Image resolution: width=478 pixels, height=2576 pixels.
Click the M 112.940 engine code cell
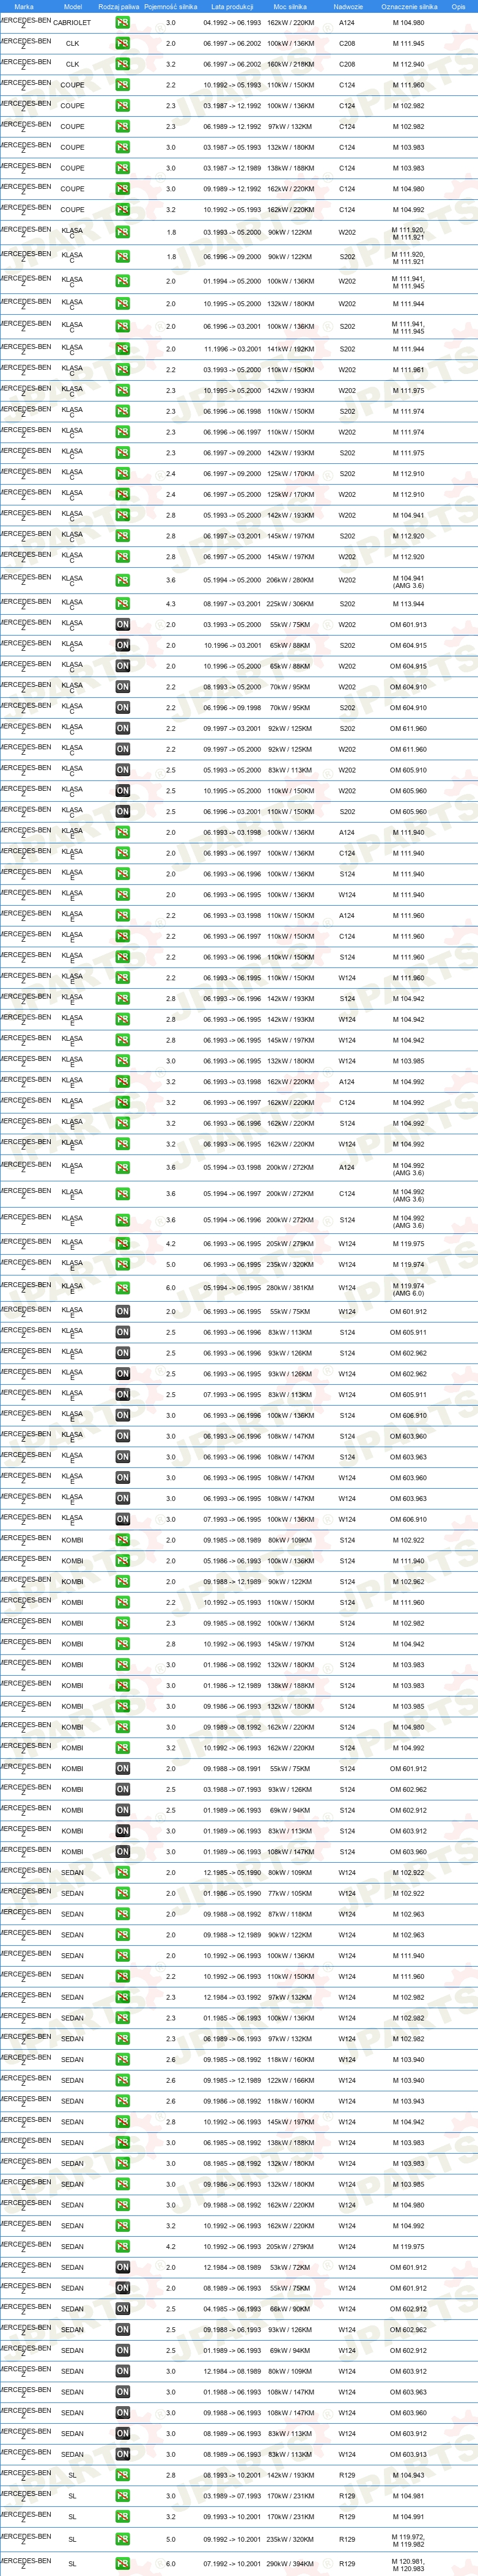click(x=408, y=64)
